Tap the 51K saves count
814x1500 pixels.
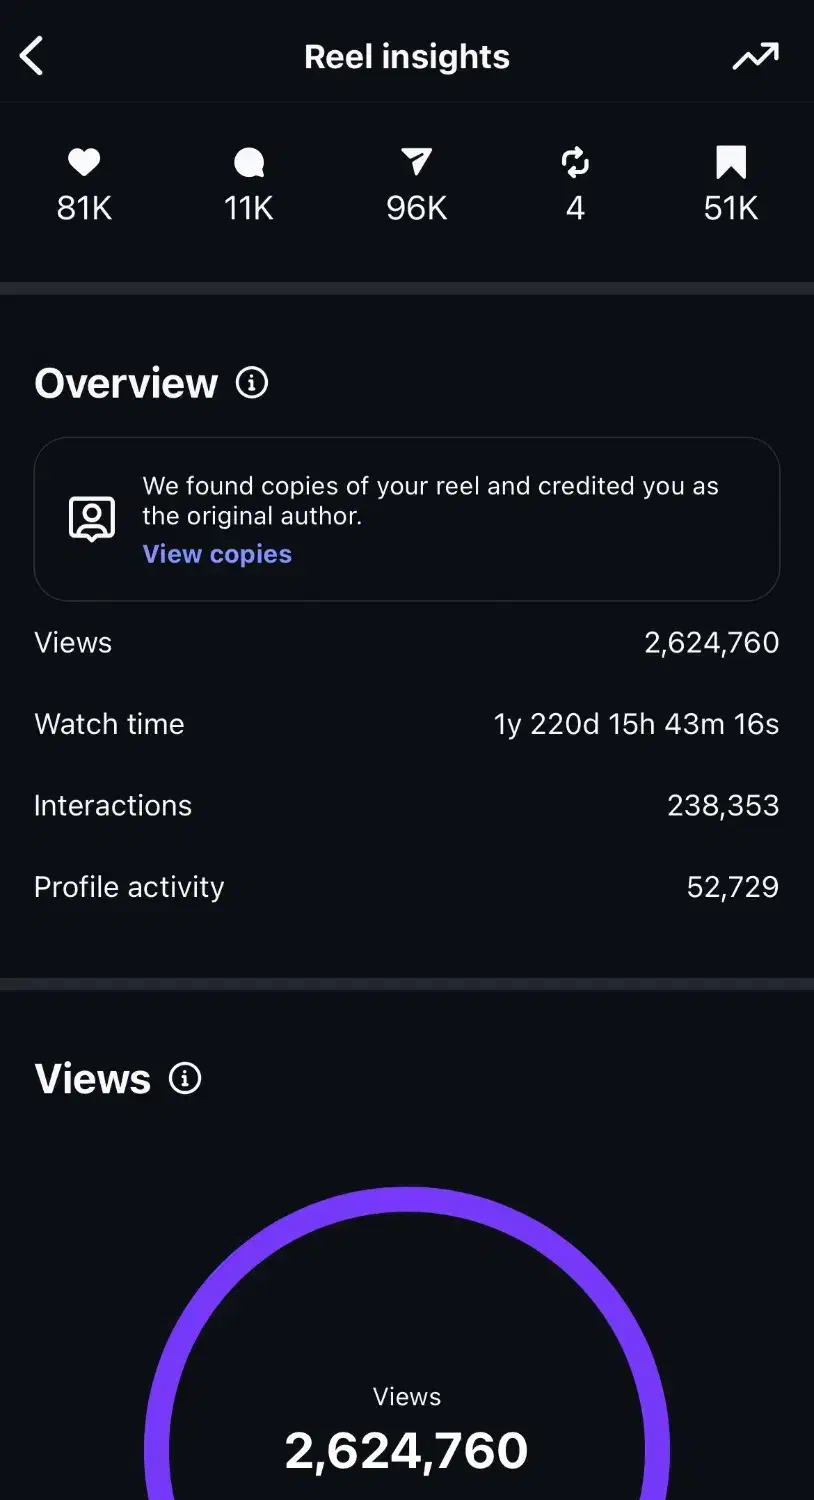pos(731,208)
